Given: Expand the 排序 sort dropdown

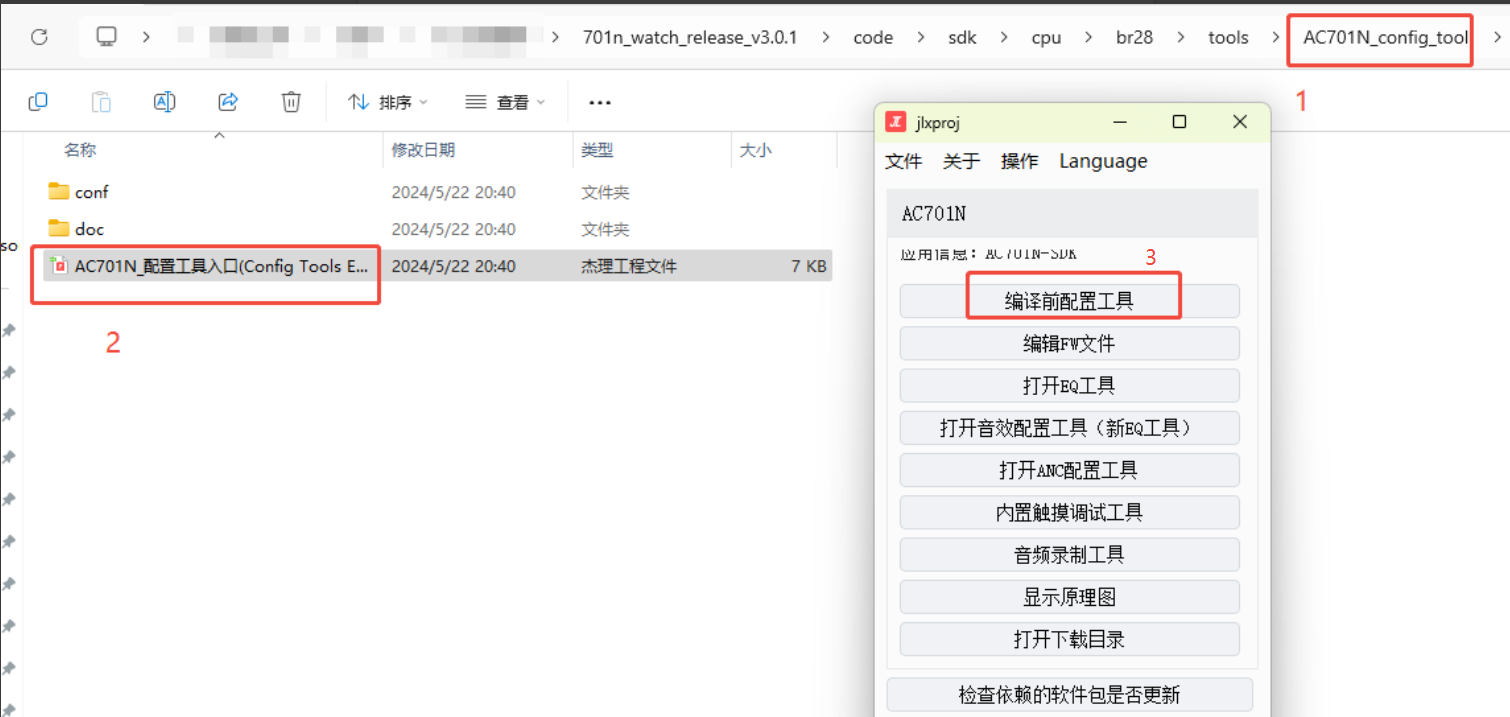Looking at the screenshot, I should [x=388, y=102].
